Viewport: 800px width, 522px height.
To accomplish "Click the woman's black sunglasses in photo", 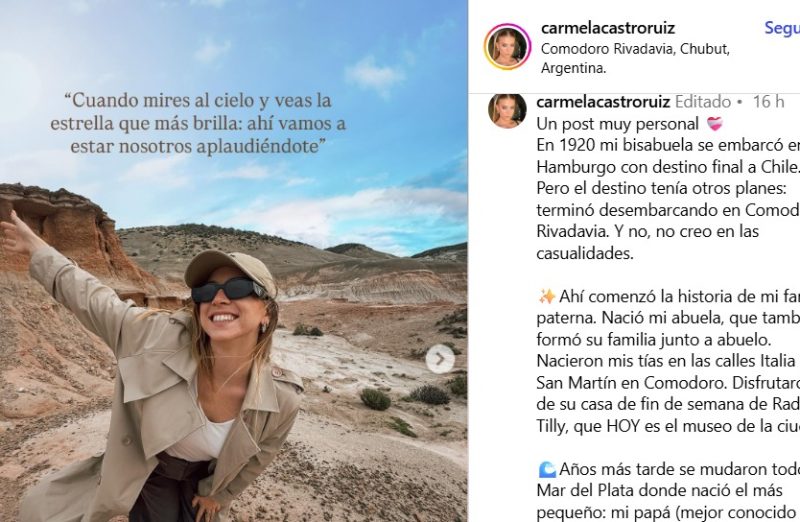I will coord(229,290).
